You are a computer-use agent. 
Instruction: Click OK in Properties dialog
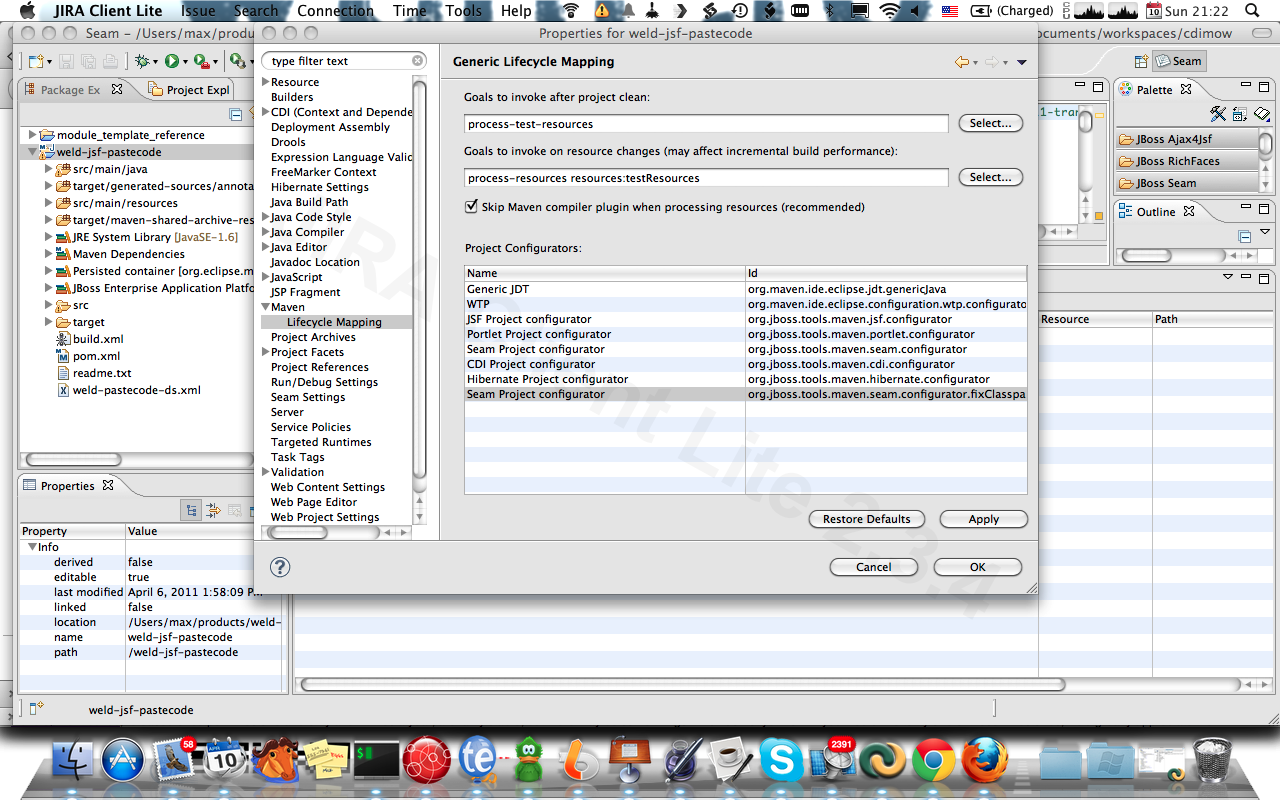tap(978, 567)
